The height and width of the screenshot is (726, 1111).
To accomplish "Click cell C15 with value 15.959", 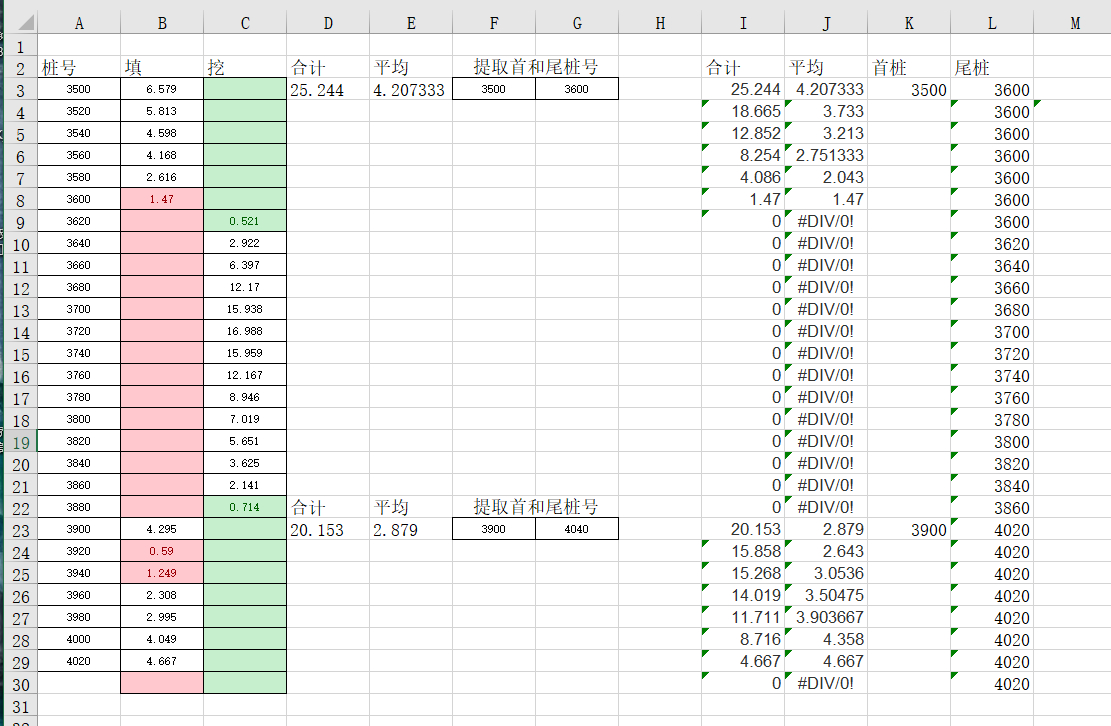I will point(244,353).
